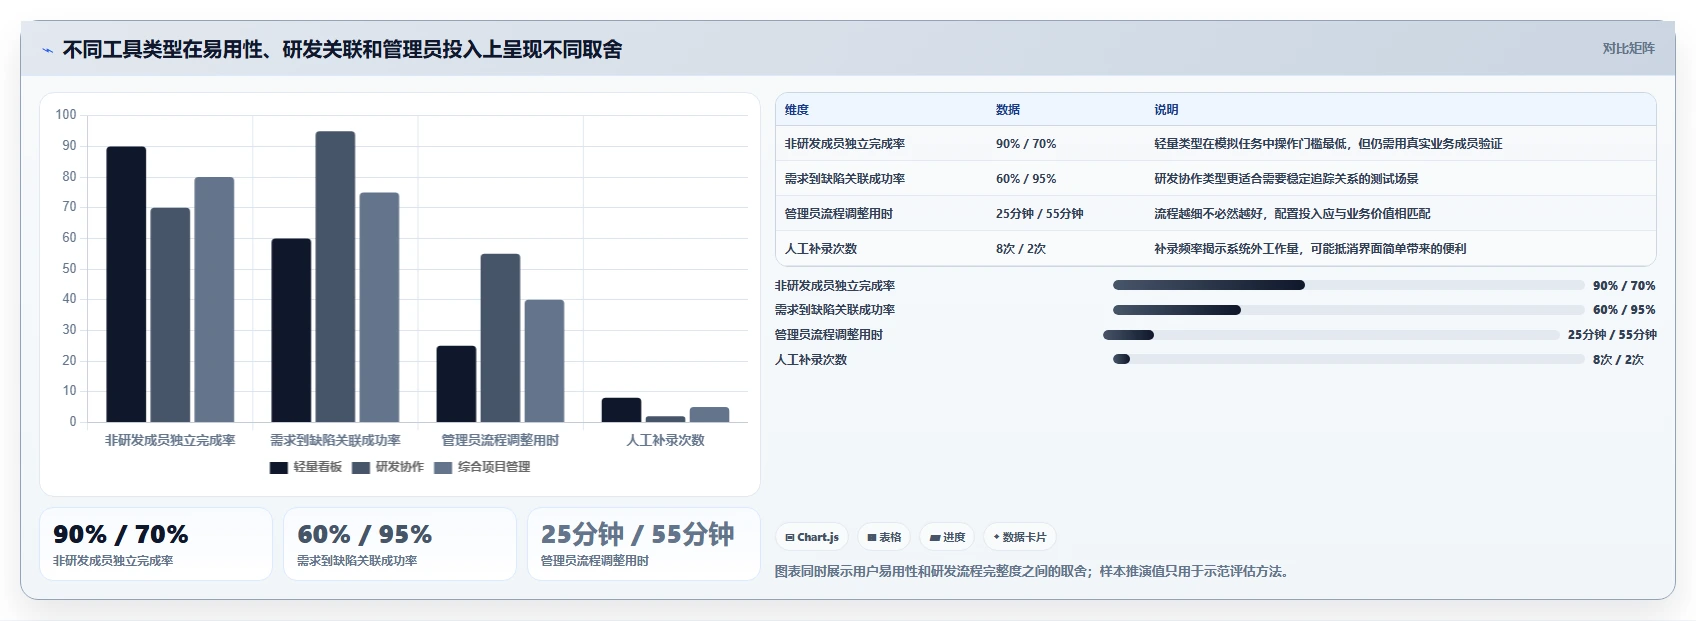Toggle the 研发协作 legend swatch
1696x621 pixels.
click(x=361, y=467)
